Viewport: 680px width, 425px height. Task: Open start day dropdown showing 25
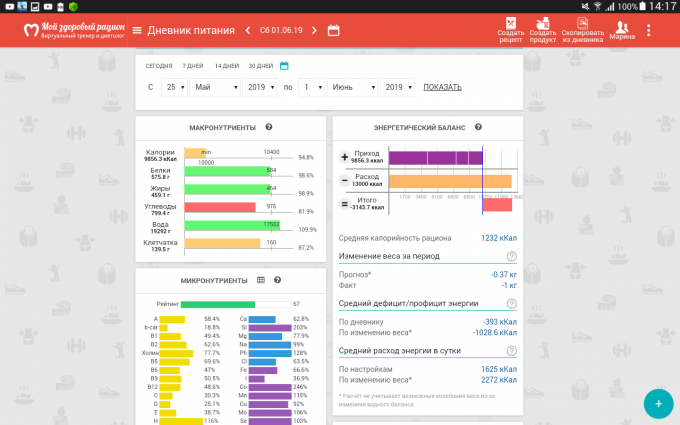176,87
